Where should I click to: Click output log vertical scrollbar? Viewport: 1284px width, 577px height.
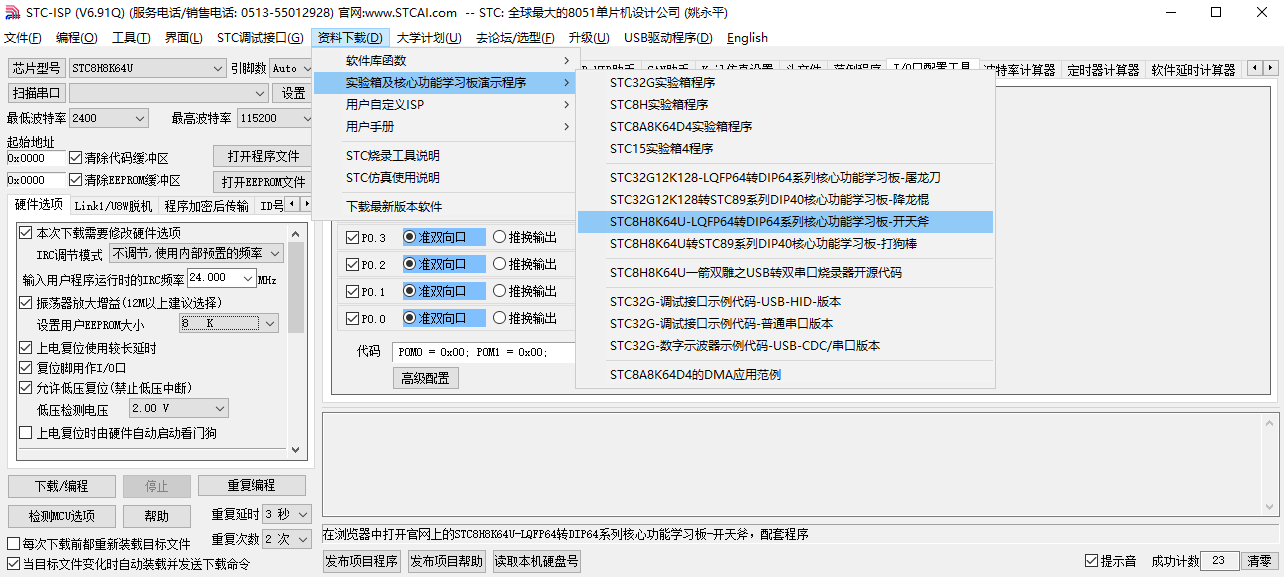coord(1271,467)
